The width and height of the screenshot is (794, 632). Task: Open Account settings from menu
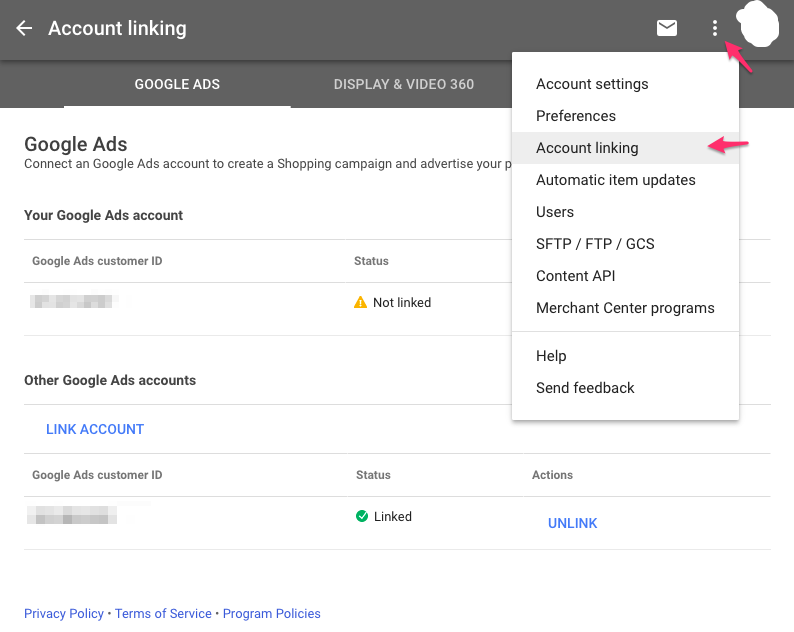click(x=592, y=84)
